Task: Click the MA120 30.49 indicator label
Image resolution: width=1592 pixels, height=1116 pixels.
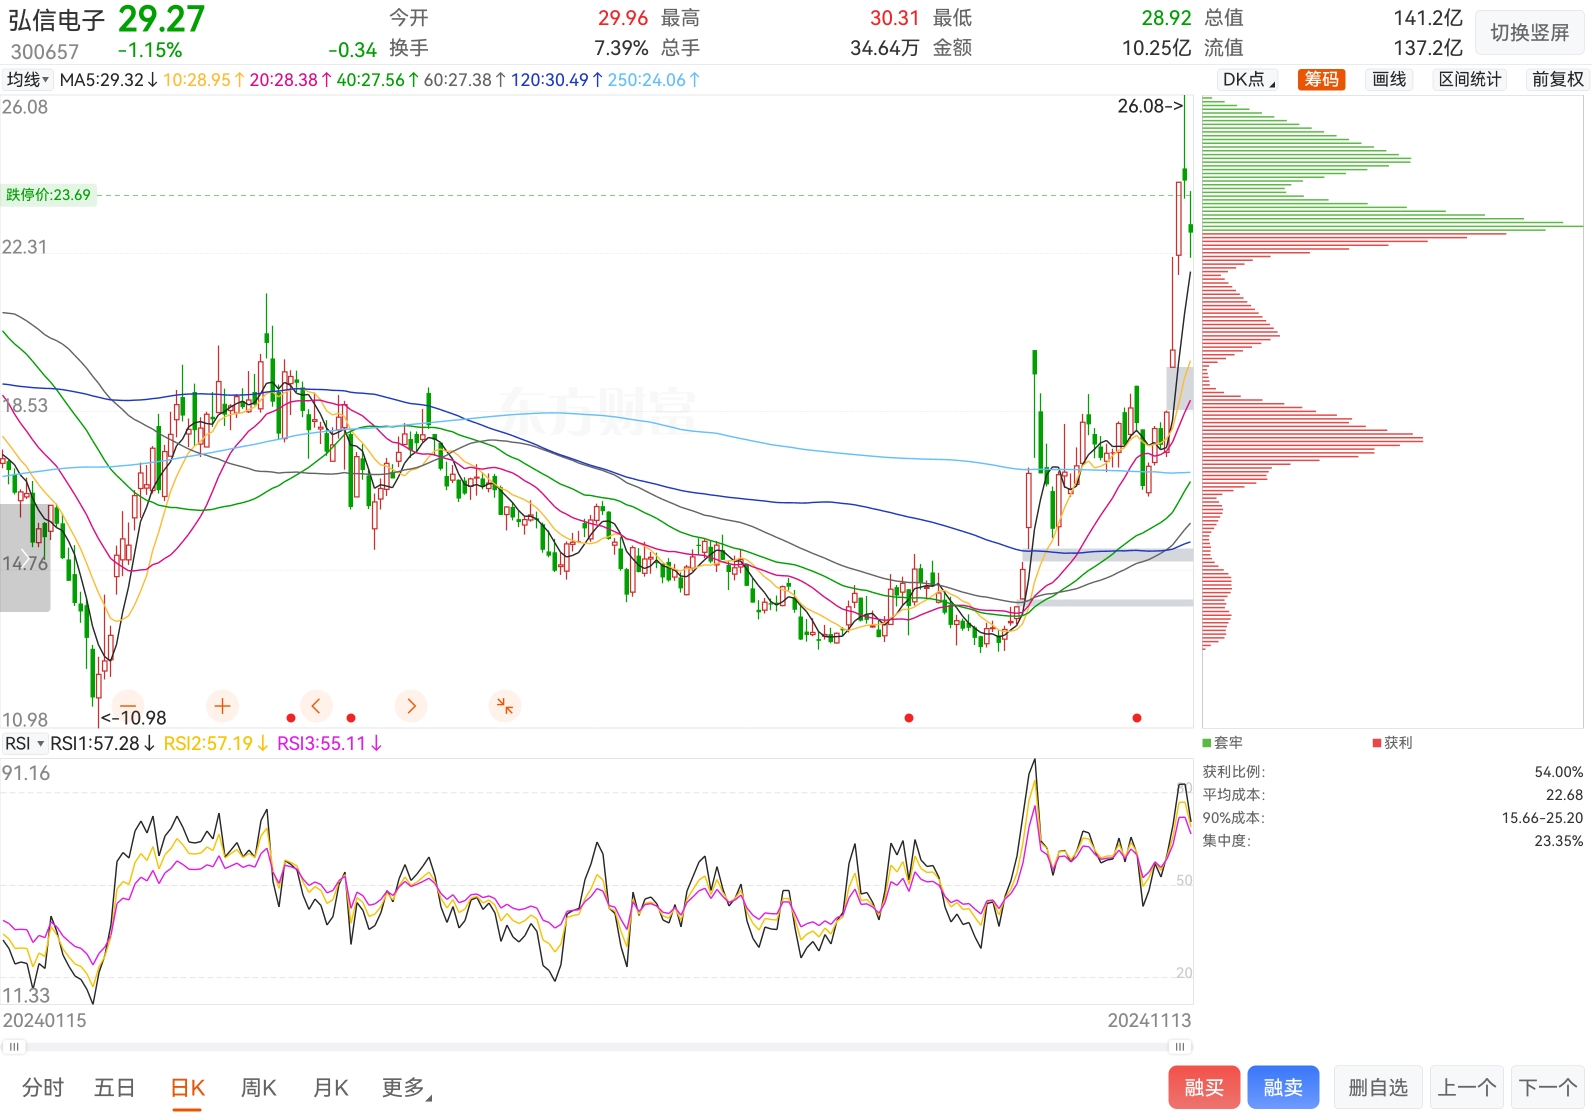Action: (556, 79)
